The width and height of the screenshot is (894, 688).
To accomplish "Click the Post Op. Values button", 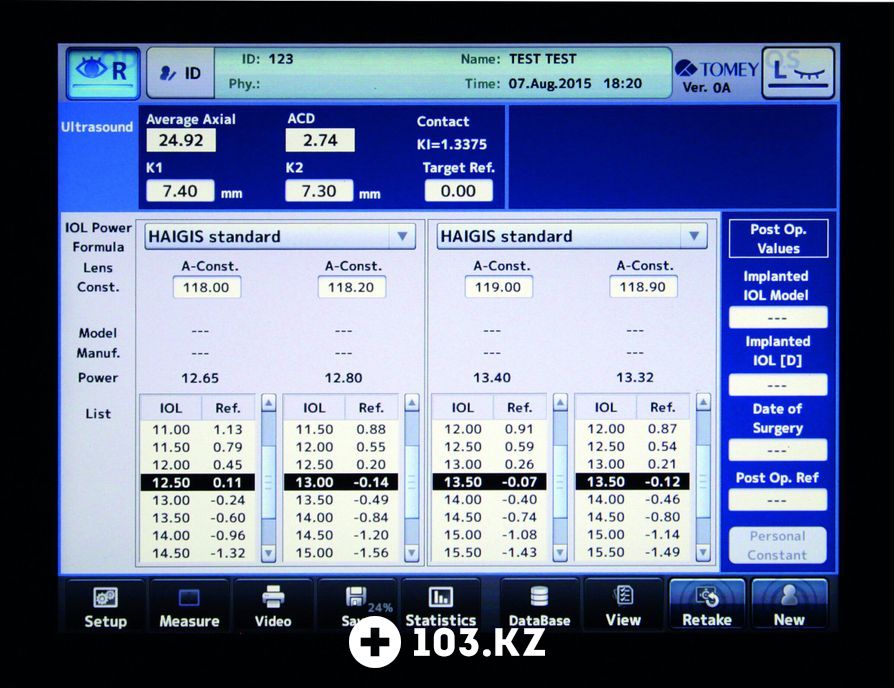I will tap(777, 238).
